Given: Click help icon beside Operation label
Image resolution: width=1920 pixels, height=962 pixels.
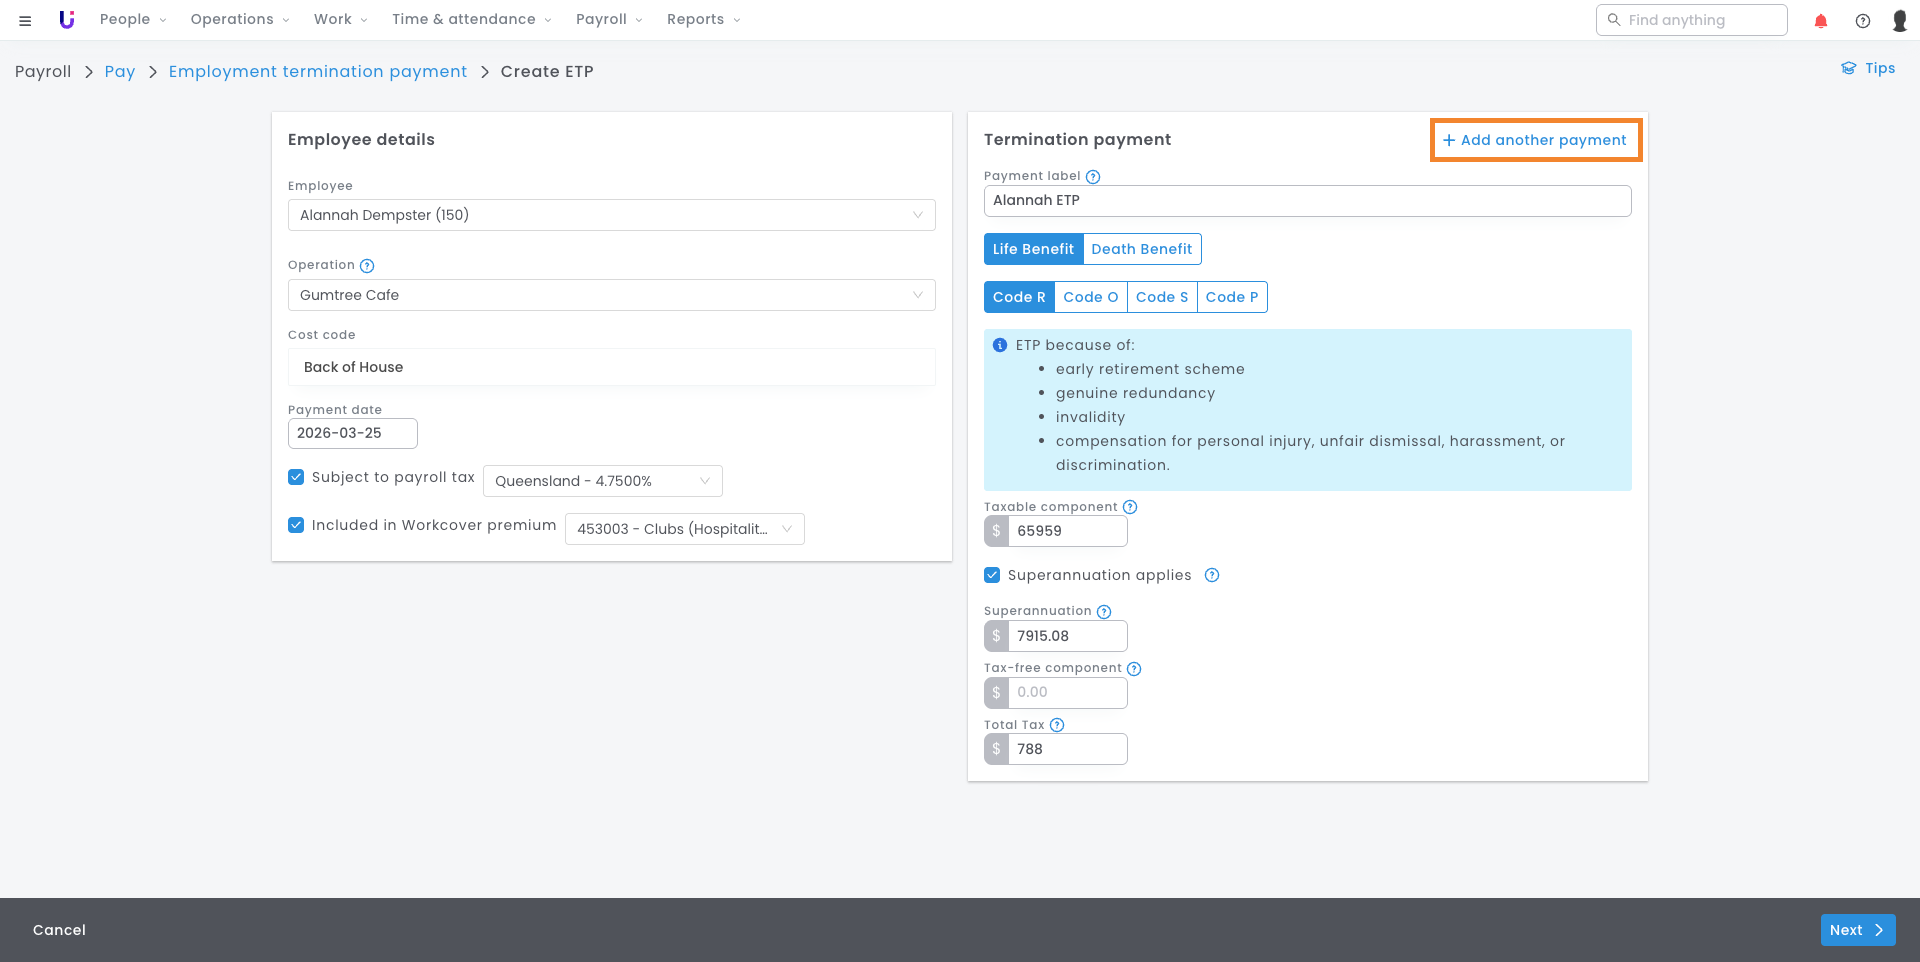Looking at the screenshot, I should point(367,266).
